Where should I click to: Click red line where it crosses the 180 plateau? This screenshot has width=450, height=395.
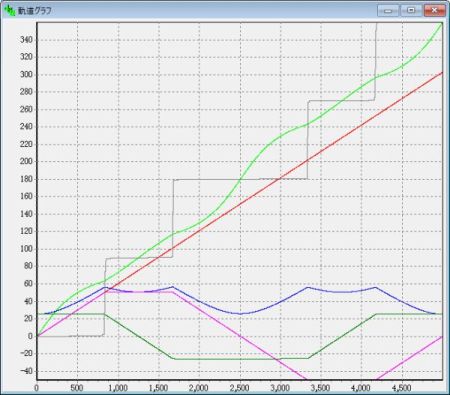pos(279,179)
